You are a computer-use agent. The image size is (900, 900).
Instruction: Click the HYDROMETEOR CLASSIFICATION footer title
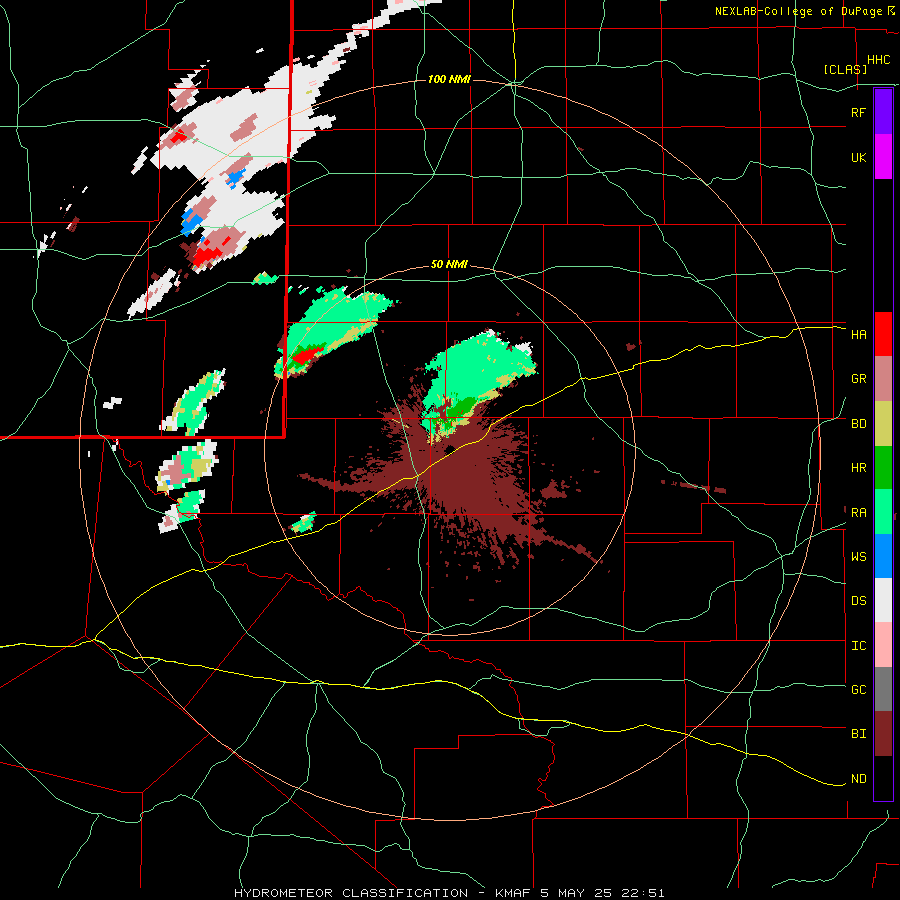(x=351, y=893)
